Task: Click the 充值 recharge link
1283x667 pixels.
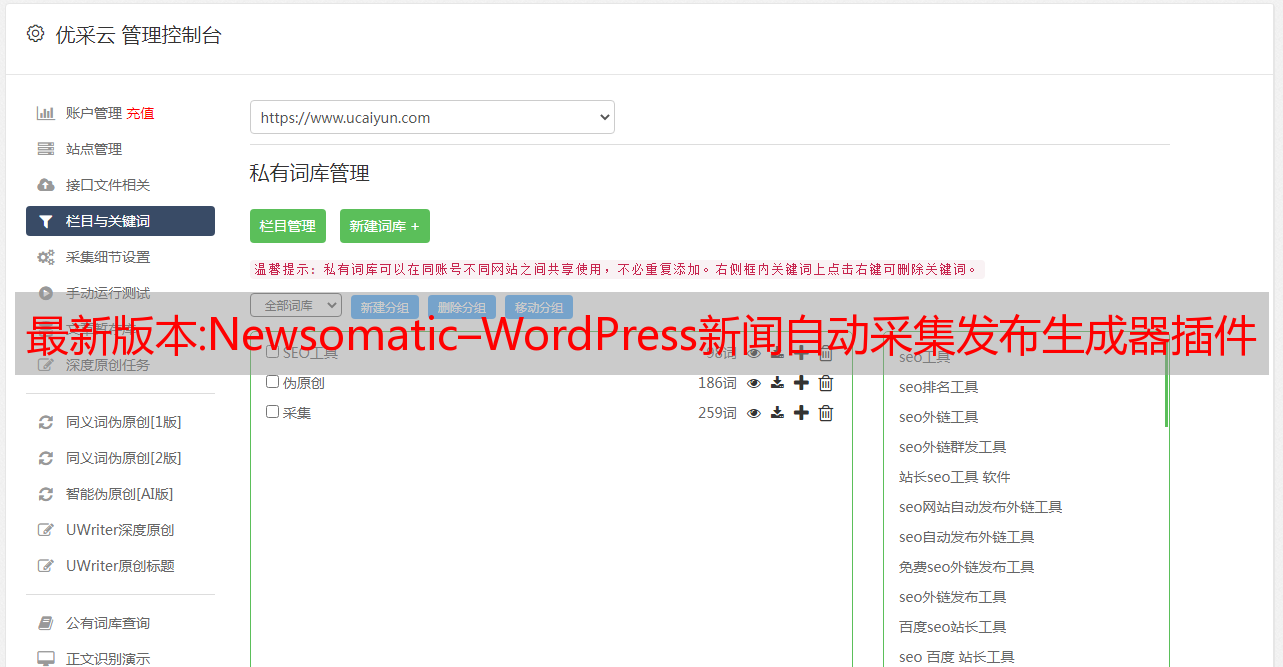Action: [140, 113]
